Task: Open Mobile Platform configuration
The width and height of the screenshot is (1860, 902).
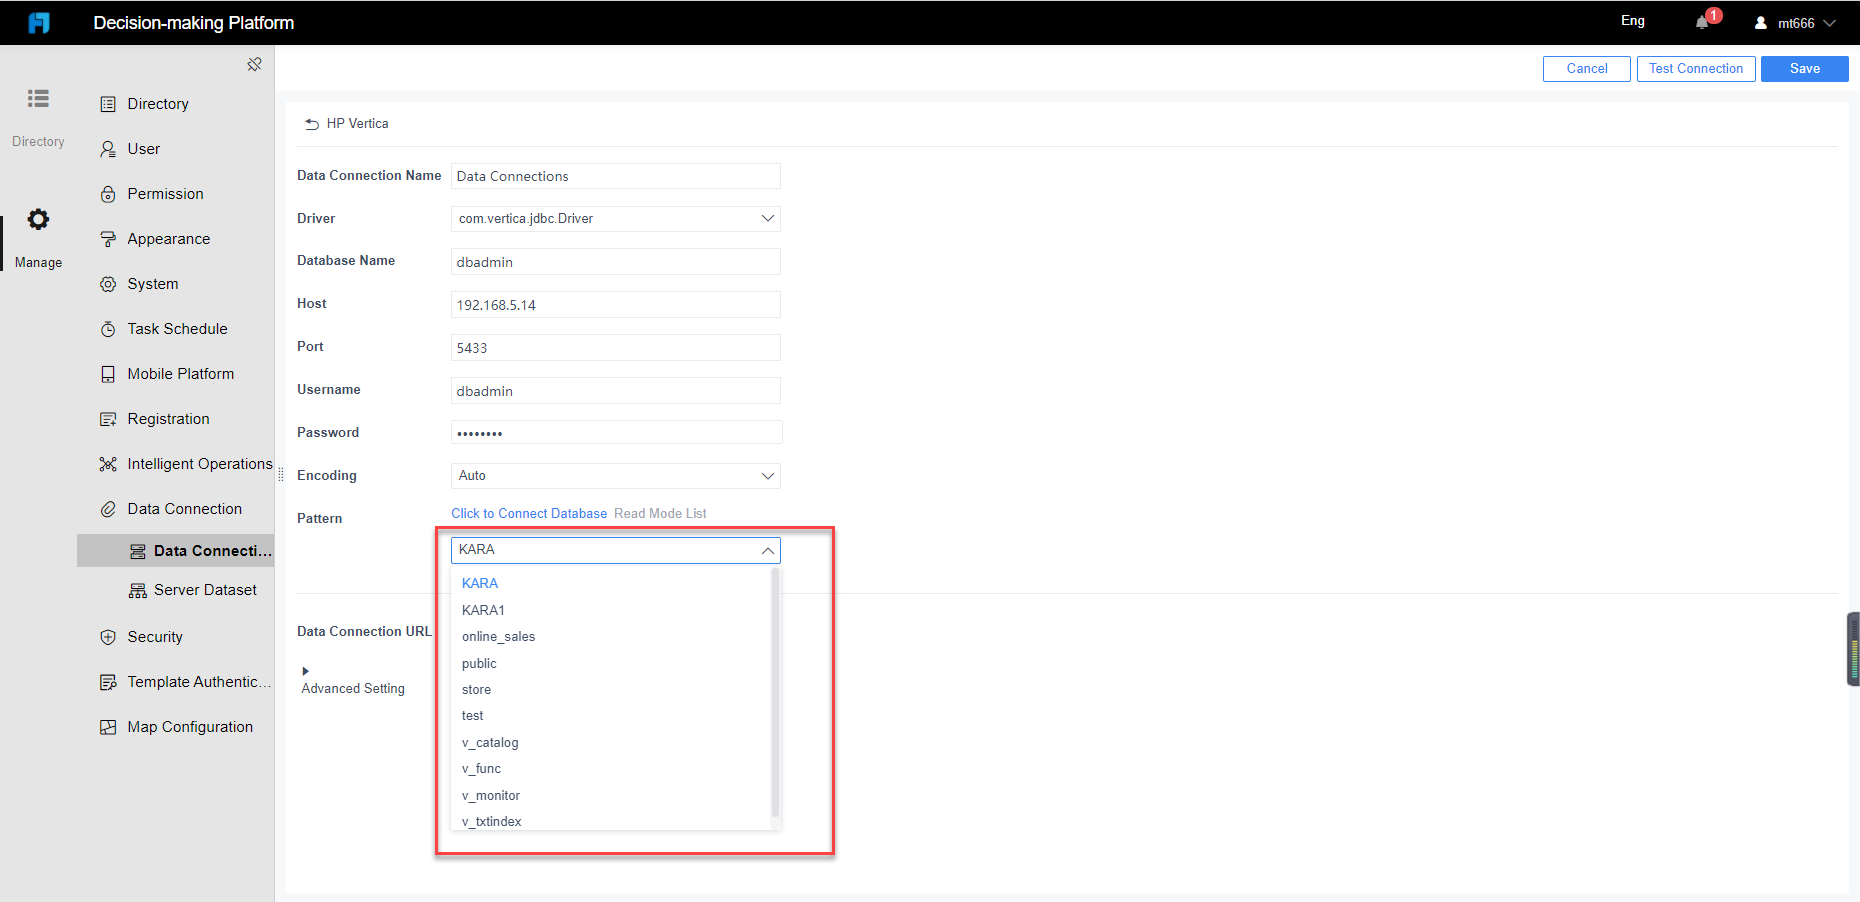Action: coord(108,373)
